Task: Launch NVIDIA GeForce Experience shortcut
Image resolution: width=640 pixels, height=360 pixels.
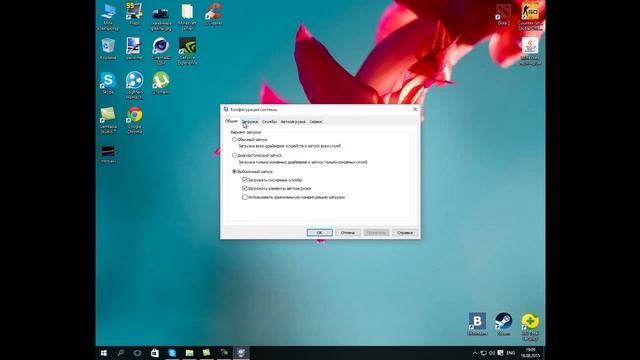Action: coord(187,51)
